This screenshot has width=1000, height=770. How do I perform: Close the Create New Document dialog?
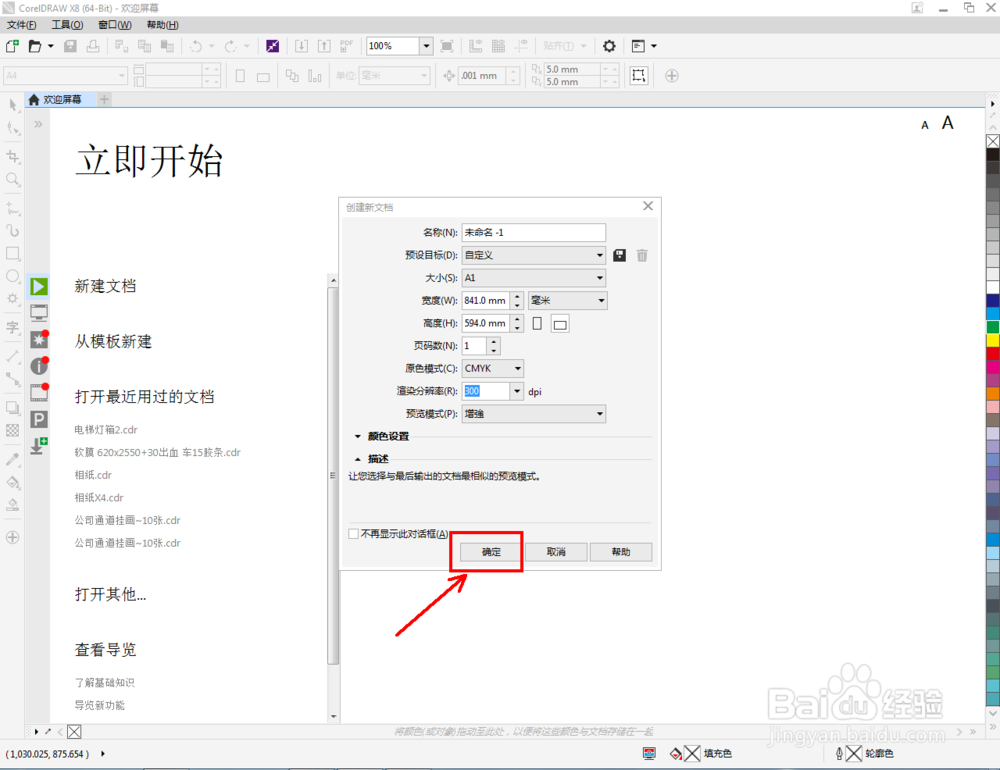[648, 206]
